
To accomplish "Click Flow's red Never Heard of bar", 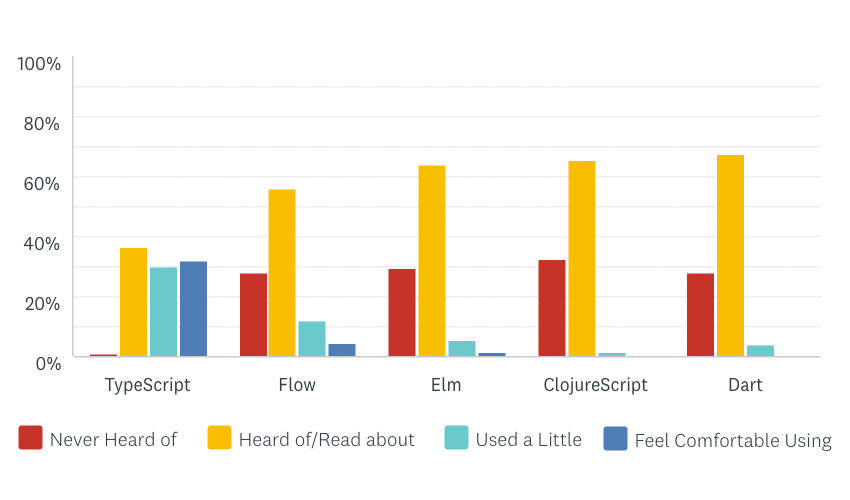I will pyautogui.click(x=253, y=315).
